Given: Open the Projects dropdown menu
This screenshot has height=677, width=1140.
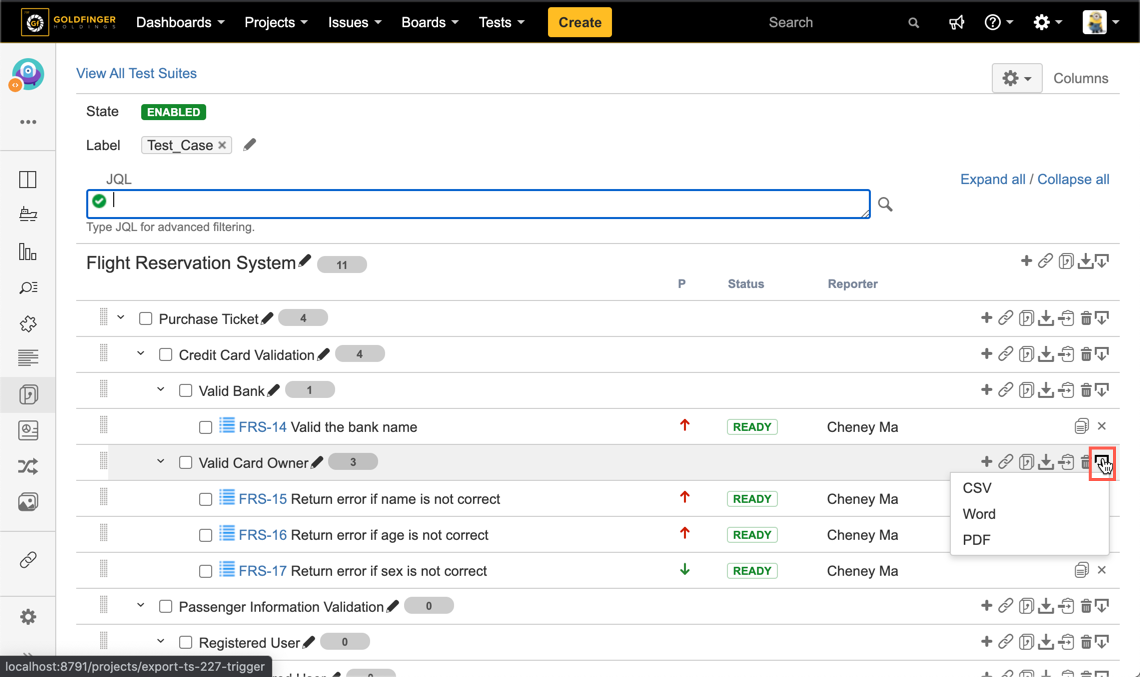Looking at the screenshot, I should click(276, 22).
